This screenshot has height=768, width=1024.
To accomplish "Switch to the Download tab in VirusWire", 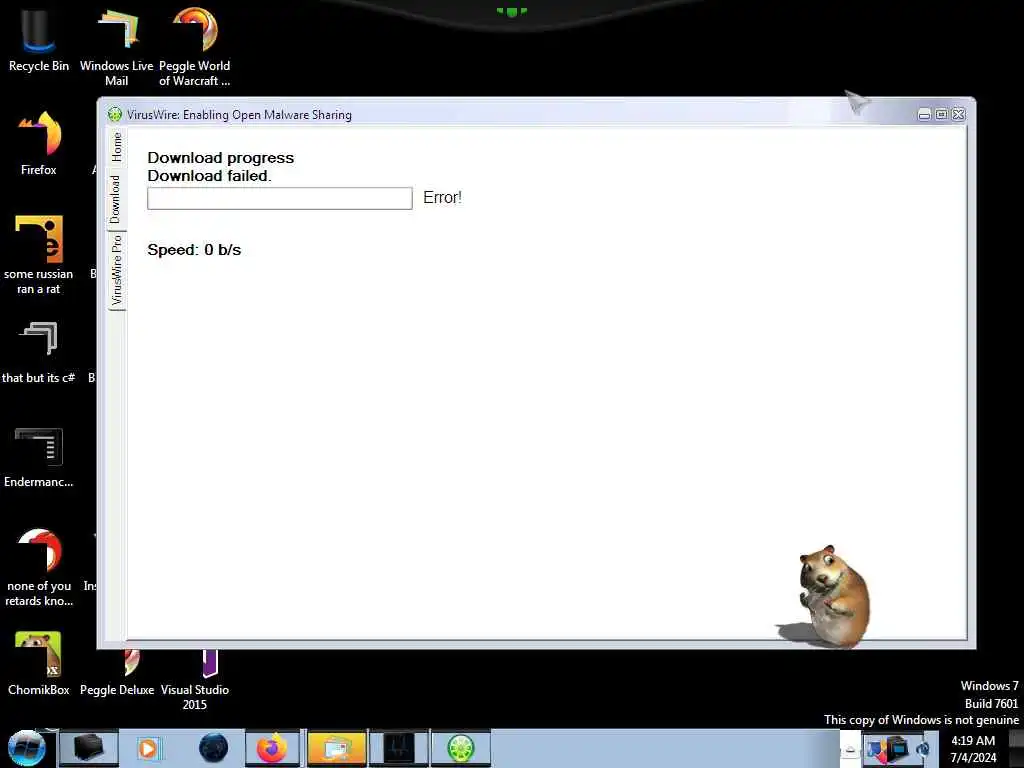I will click(x=116, y=199).
